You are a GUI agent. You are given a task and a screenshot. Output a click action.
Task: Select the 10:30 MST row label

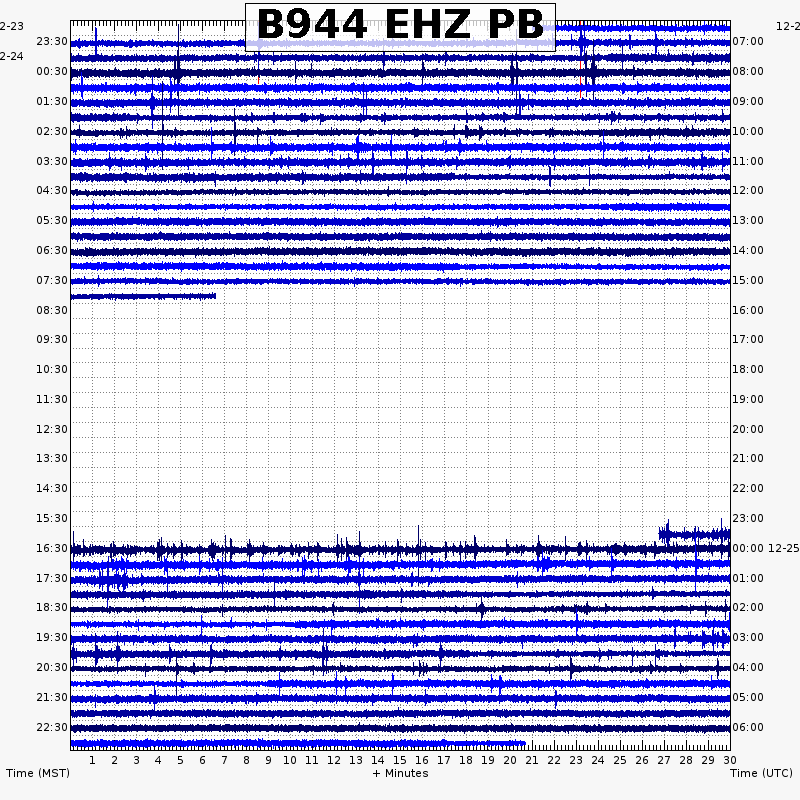click(x=52, y=369)
